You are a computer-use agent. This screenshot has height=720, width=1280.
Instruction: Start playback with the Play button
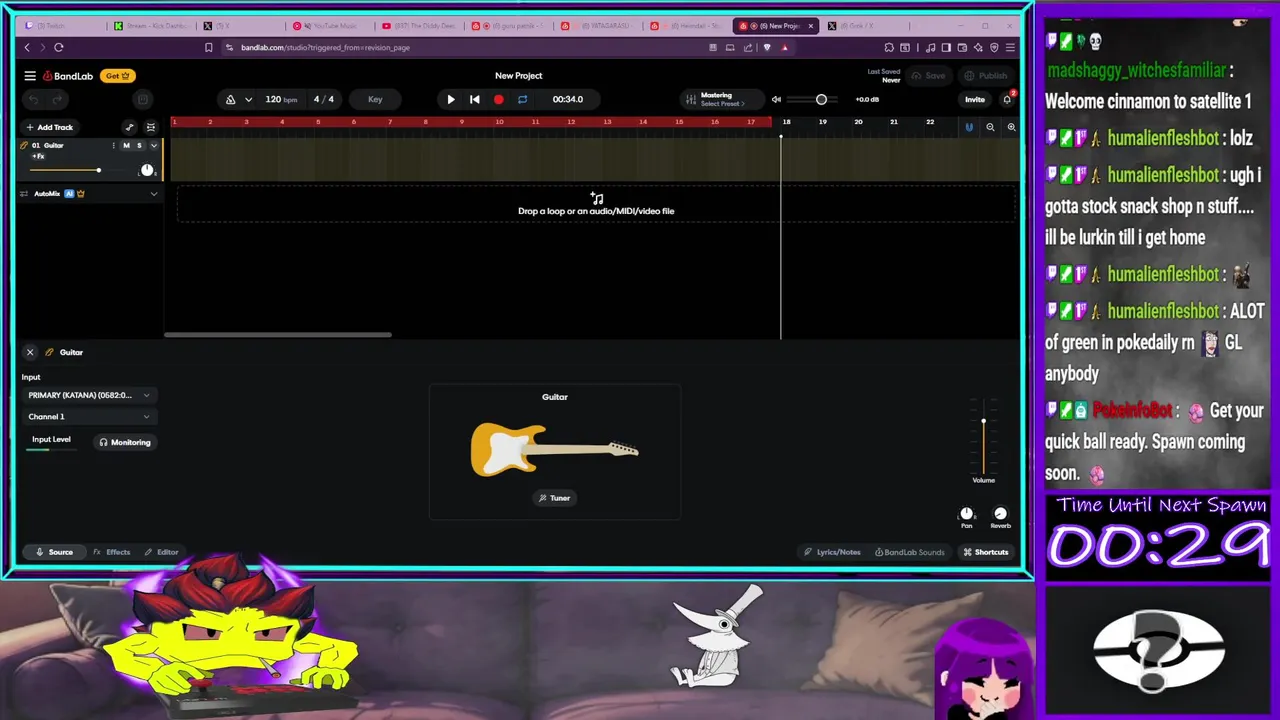coord(451,99)
